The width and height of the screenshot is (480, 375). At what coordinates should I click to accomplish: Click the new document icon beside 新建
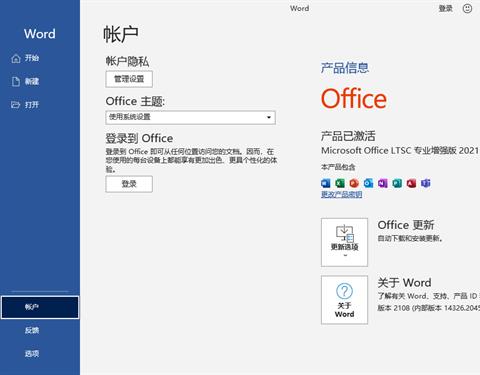16,82
